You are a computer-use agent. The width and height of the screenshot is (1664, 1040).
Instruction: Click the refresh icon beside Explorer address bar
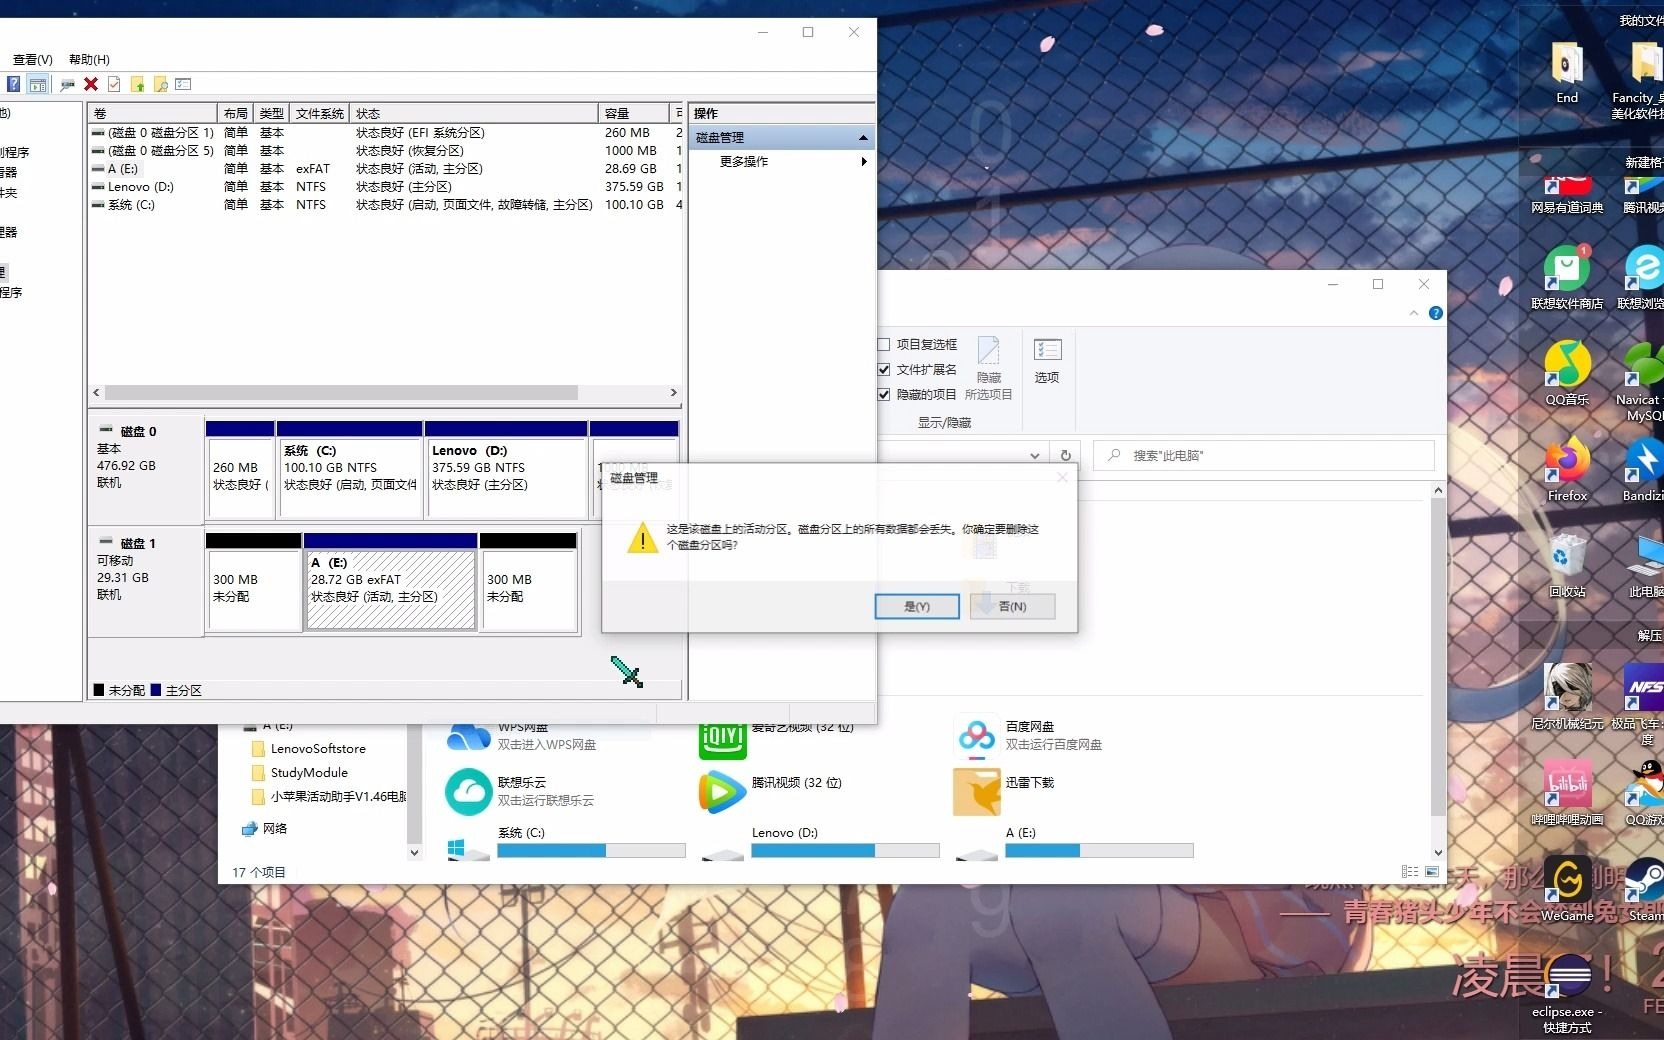click(x=1066, y=455)
